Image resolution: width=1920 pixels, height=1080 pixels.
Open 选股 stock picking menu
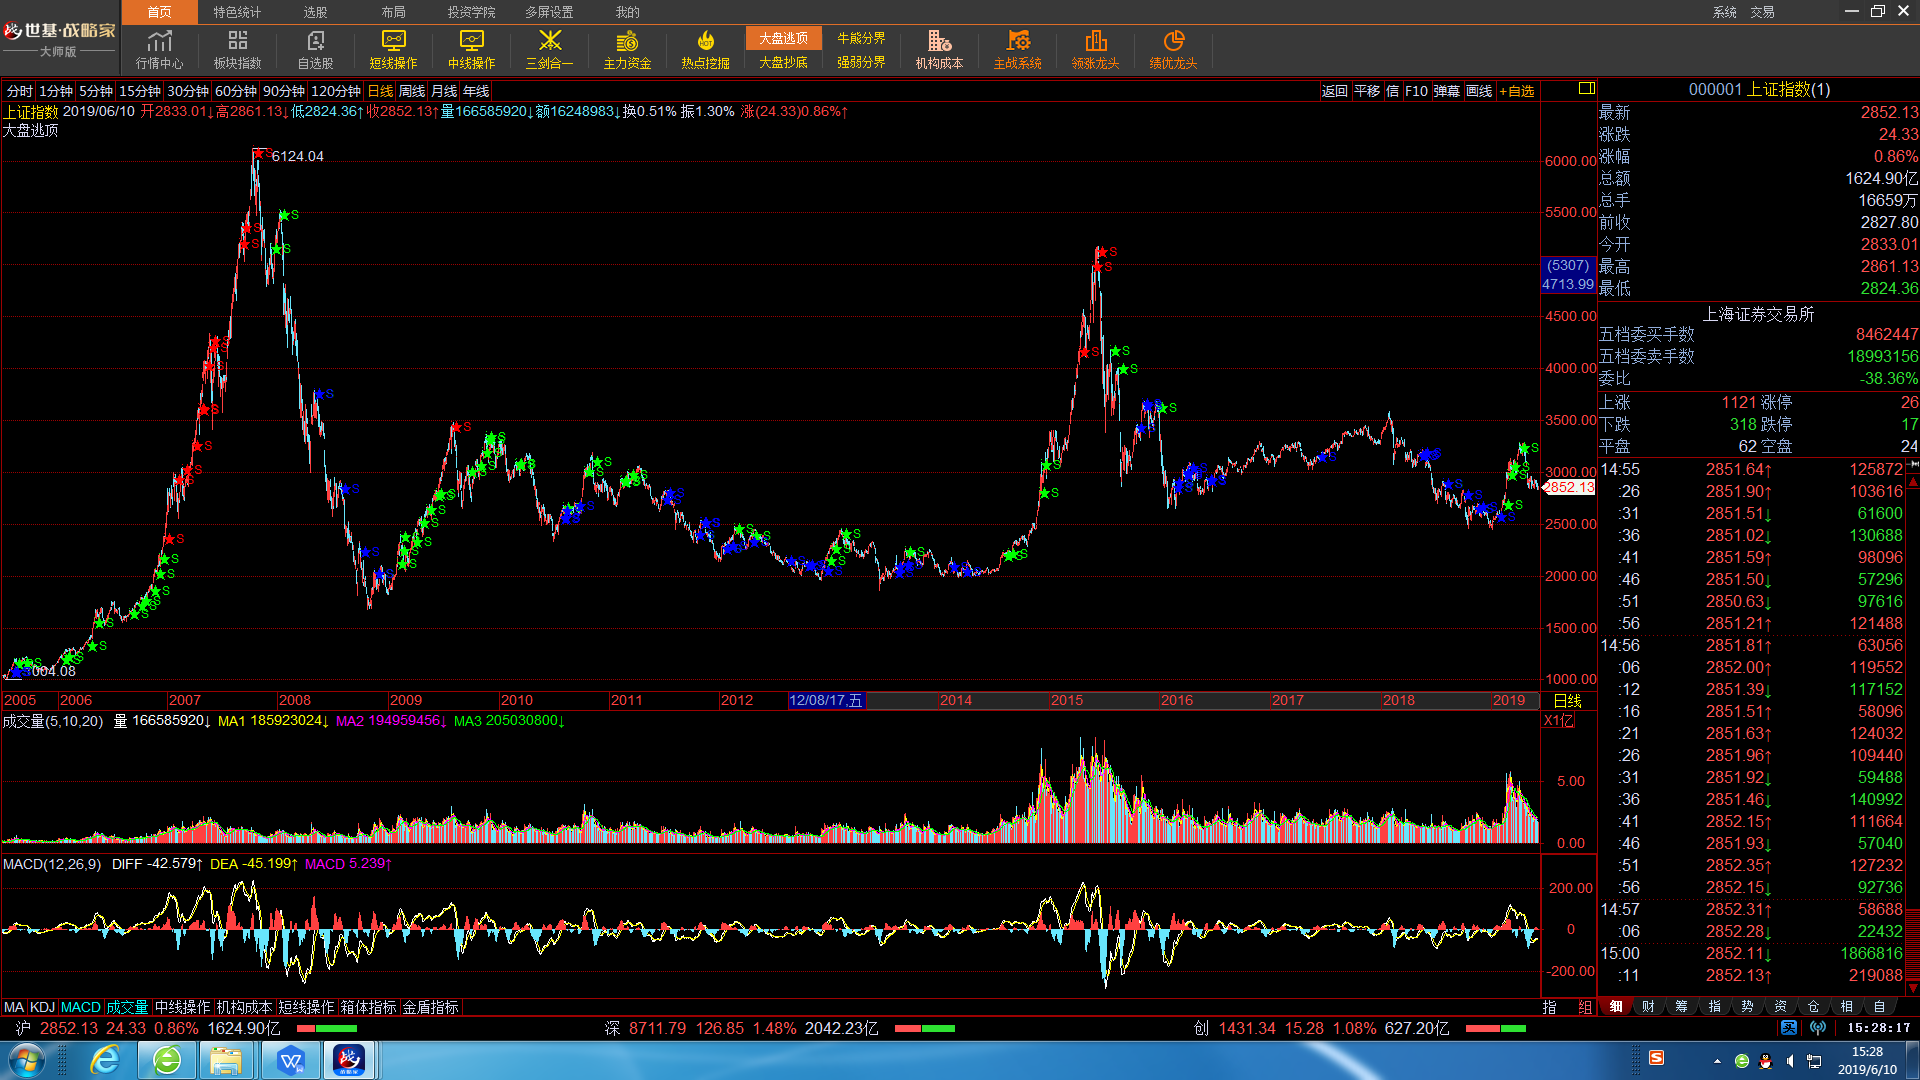tap(315, 12)
